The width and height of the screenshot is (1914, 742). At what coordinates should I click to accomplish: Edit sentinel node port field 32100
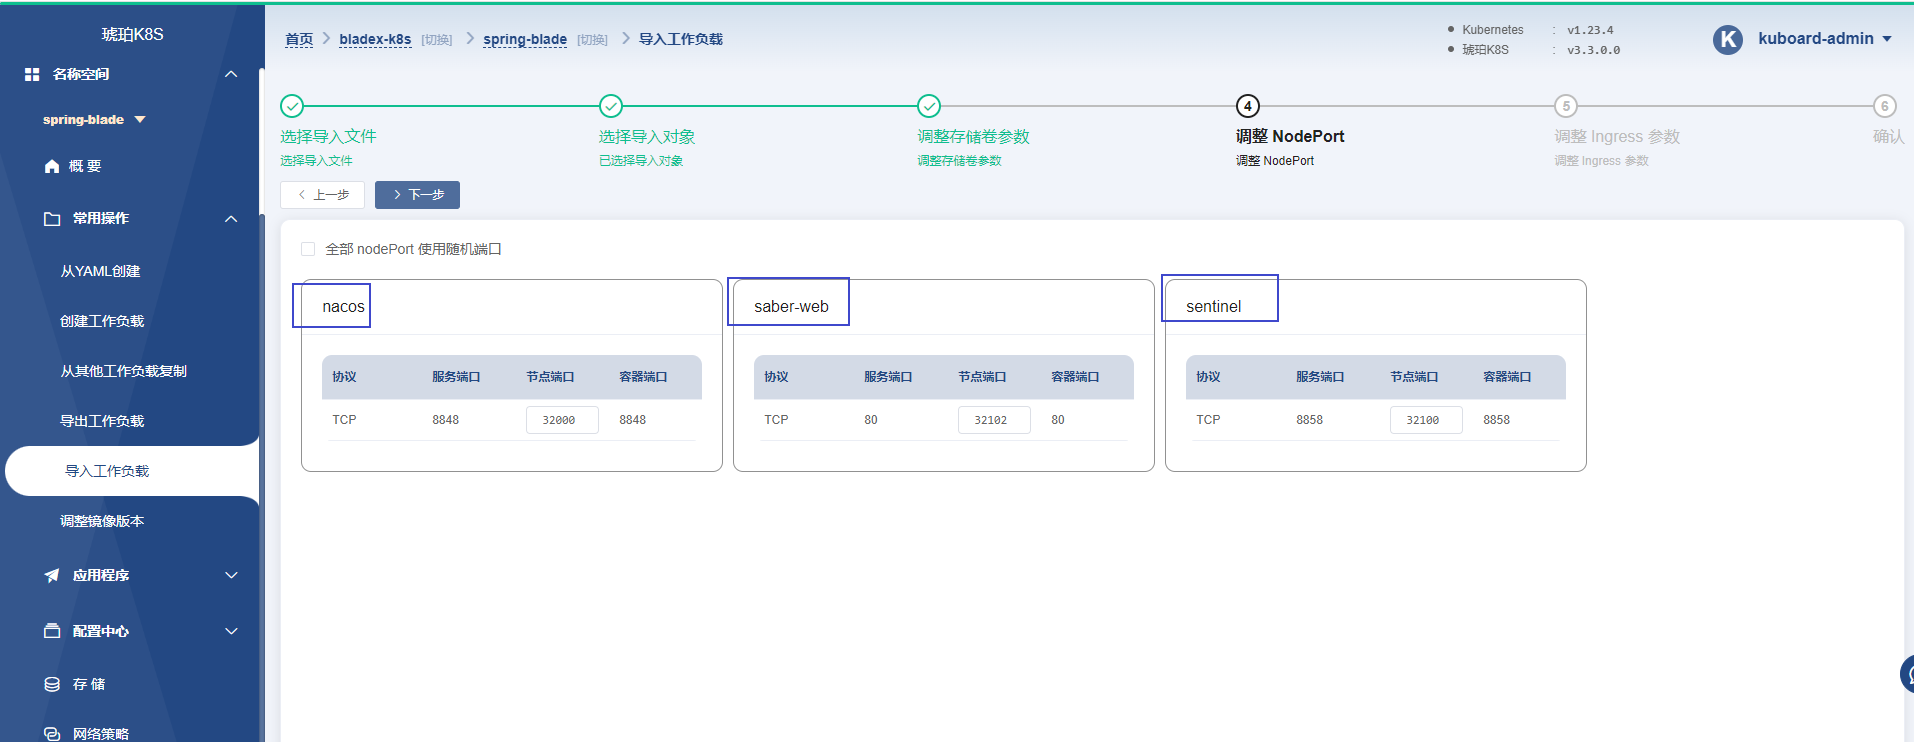[x=1426, y=420]
